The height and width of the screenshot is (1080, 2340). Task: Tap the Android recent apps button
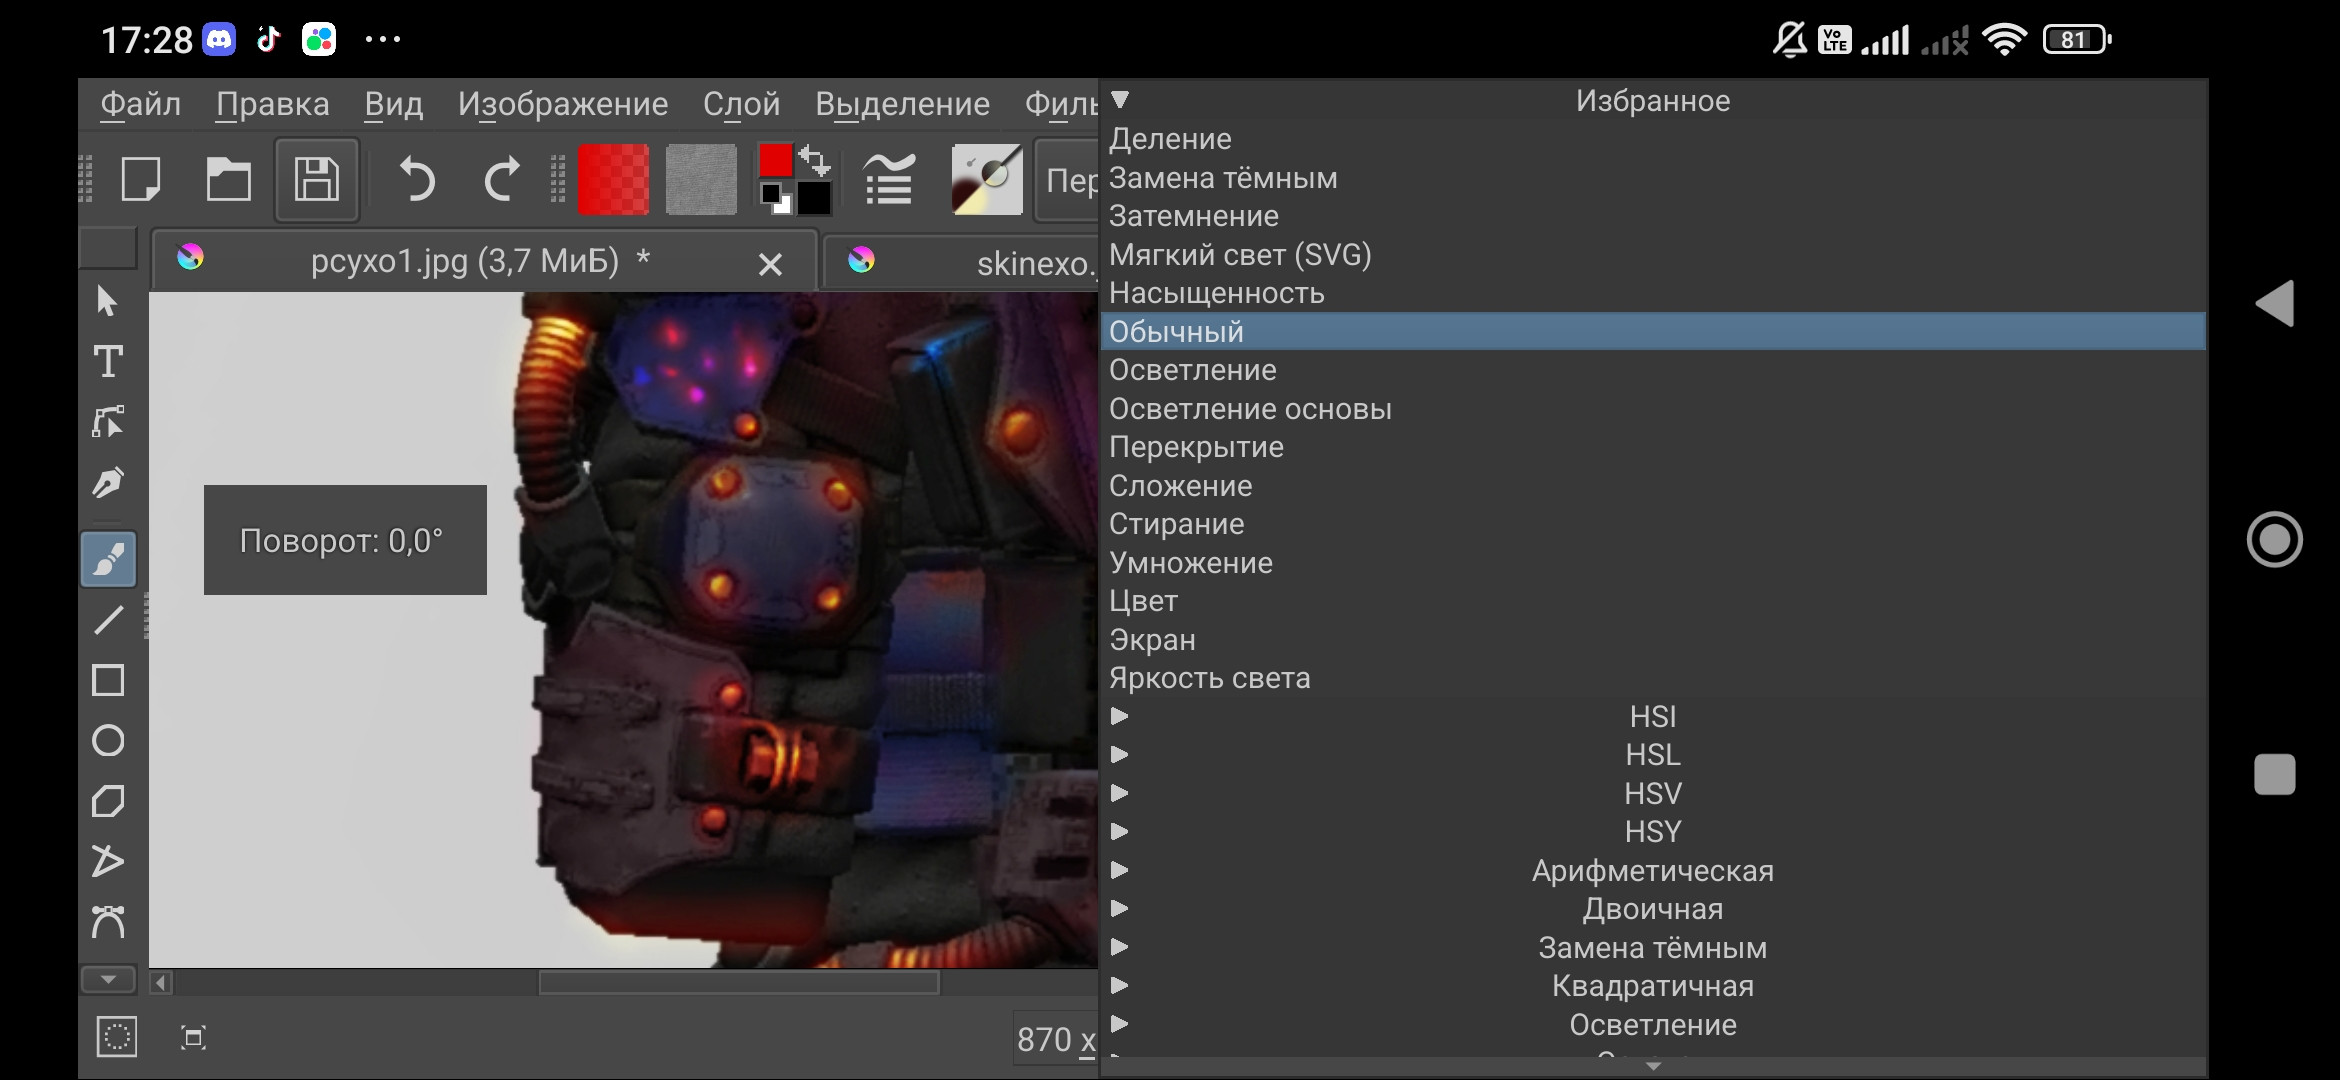2275,774
